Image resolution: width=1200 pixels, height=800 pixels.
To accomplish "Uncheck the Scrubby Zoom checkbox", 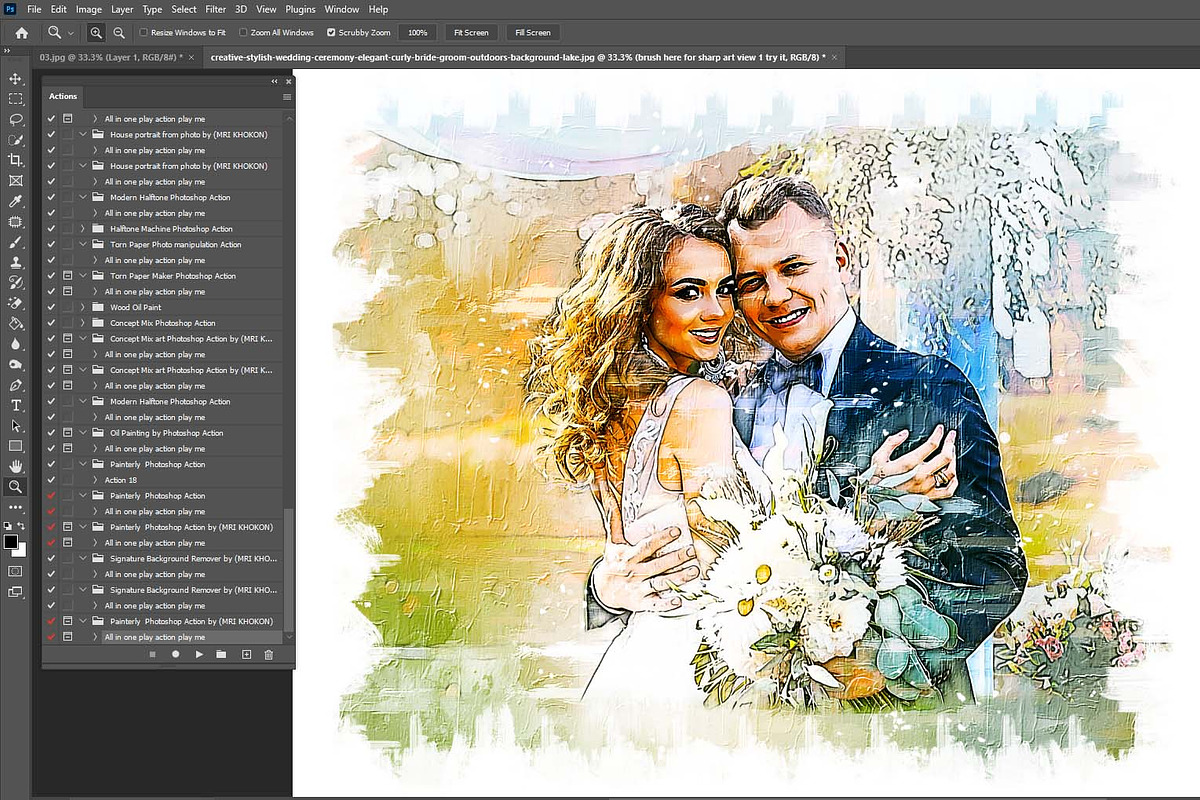I will click(x=332, y=33).
